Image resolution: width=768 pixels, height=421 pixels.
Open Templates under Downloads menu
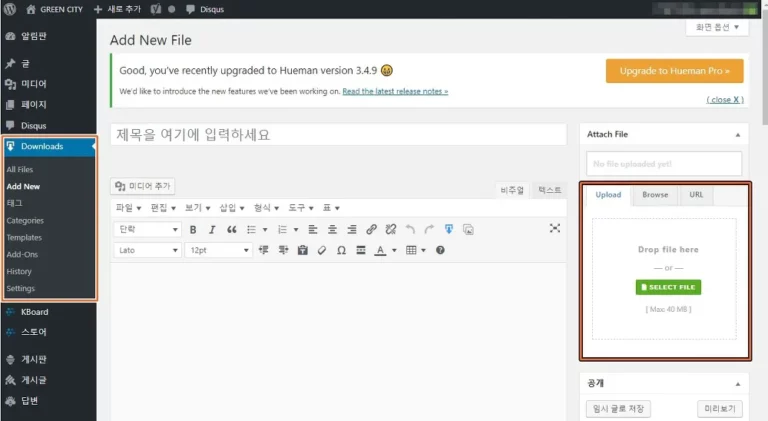pyautogui.click(x=24, y=237)
